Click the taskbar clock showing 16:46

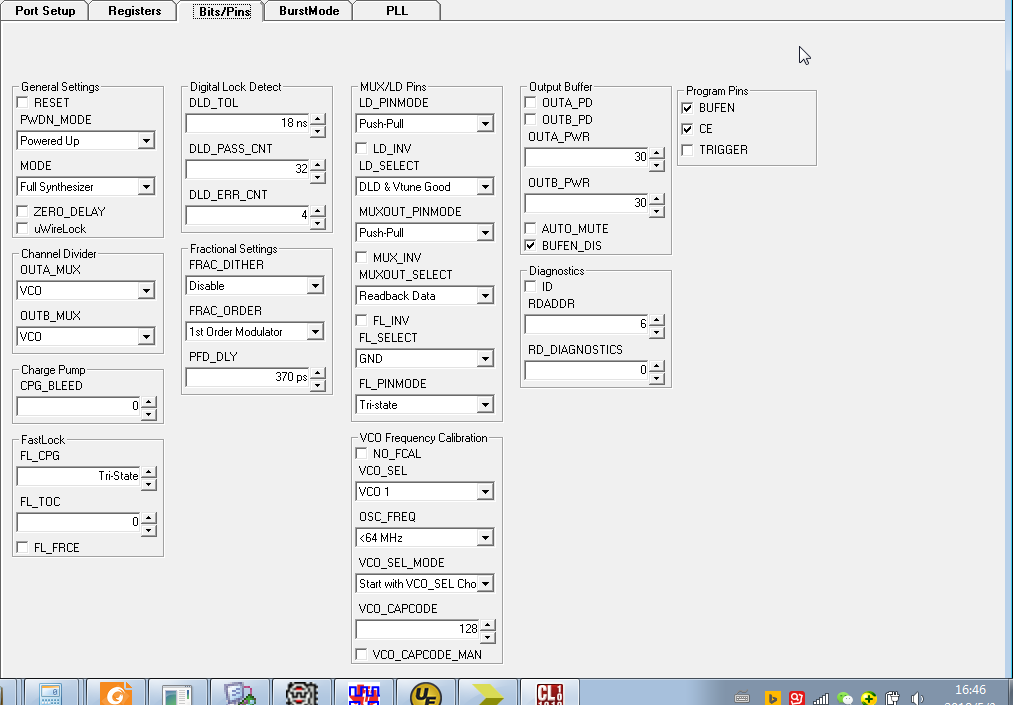click(x=970, y=690)
